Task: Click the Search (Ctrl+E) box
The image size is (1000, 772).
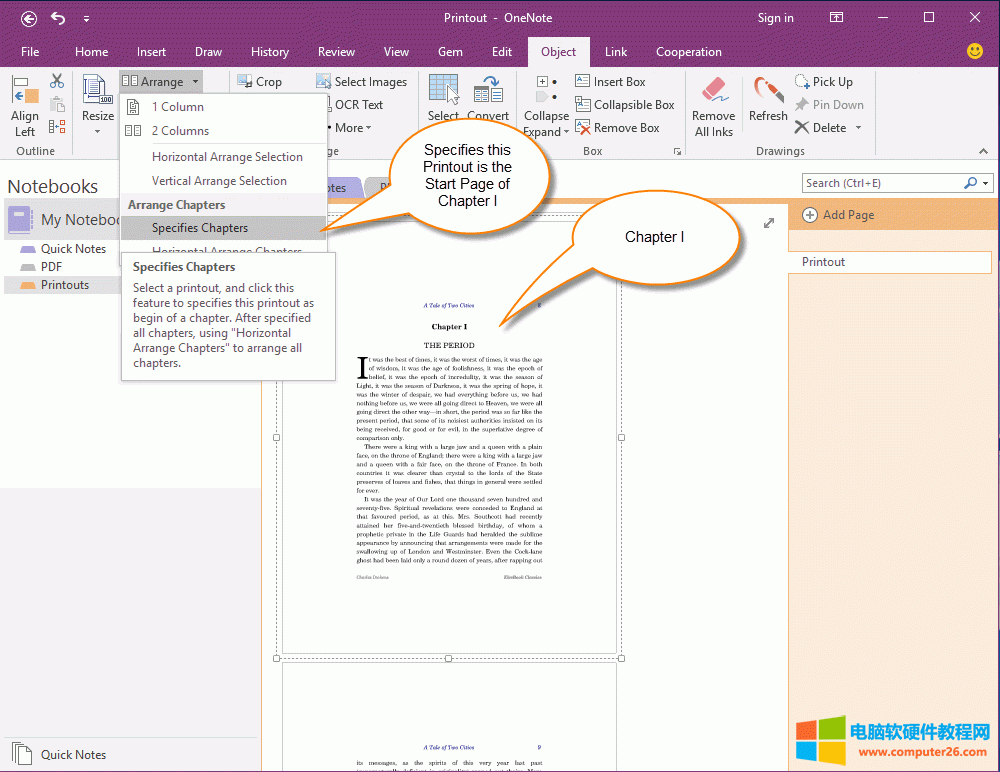Action: (x=882, y=183)
